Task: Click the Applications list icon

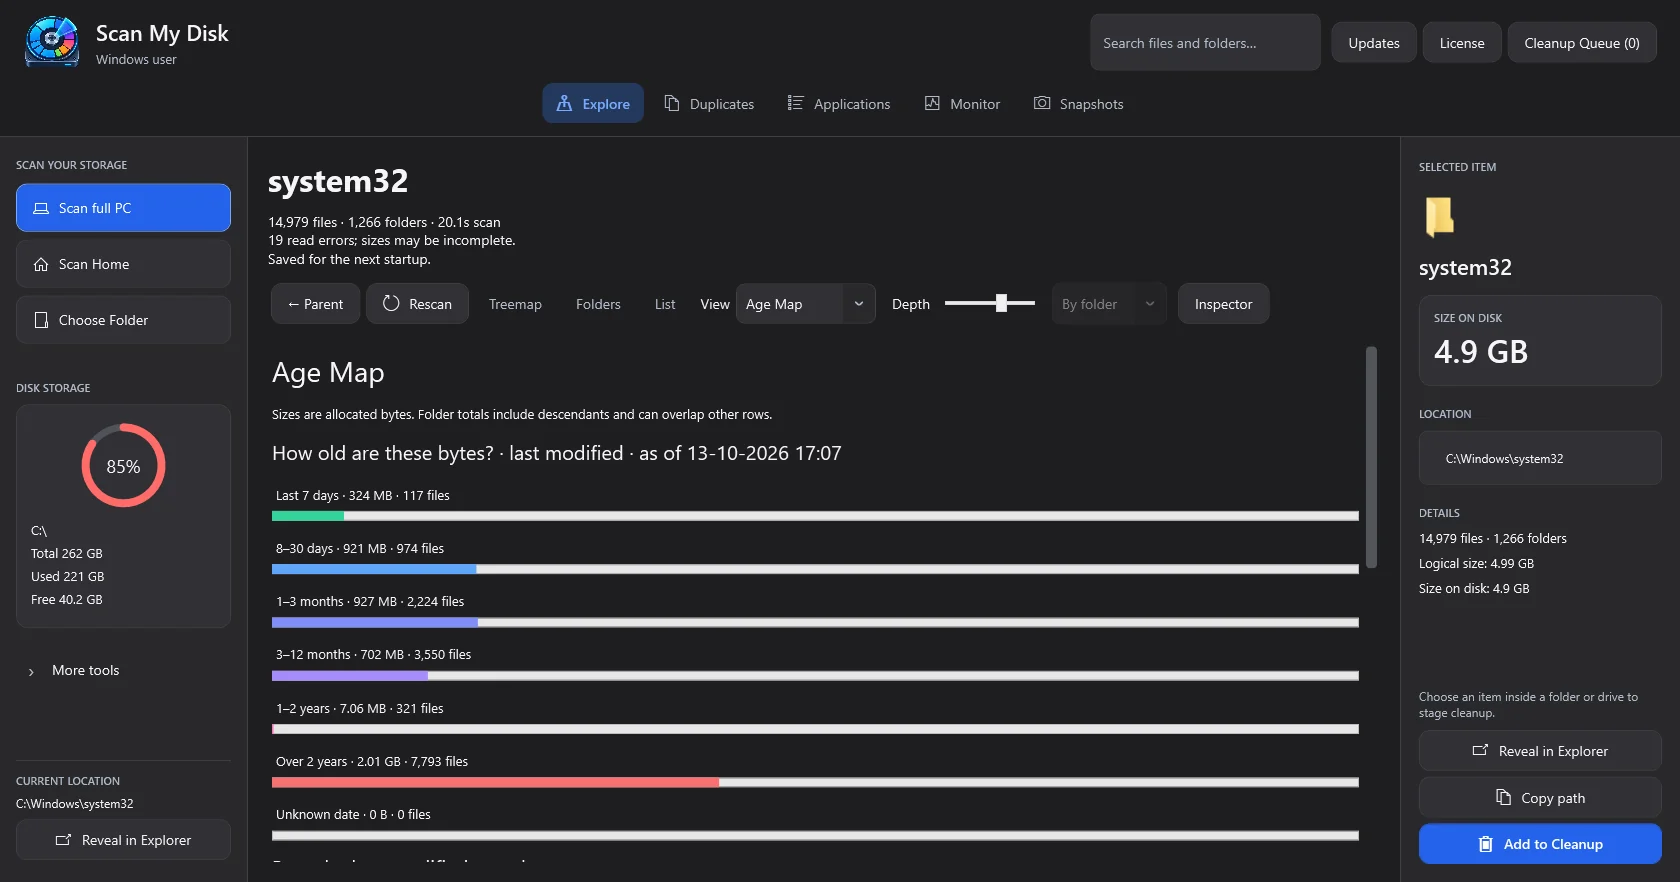Action: click(x=796, y=103)
